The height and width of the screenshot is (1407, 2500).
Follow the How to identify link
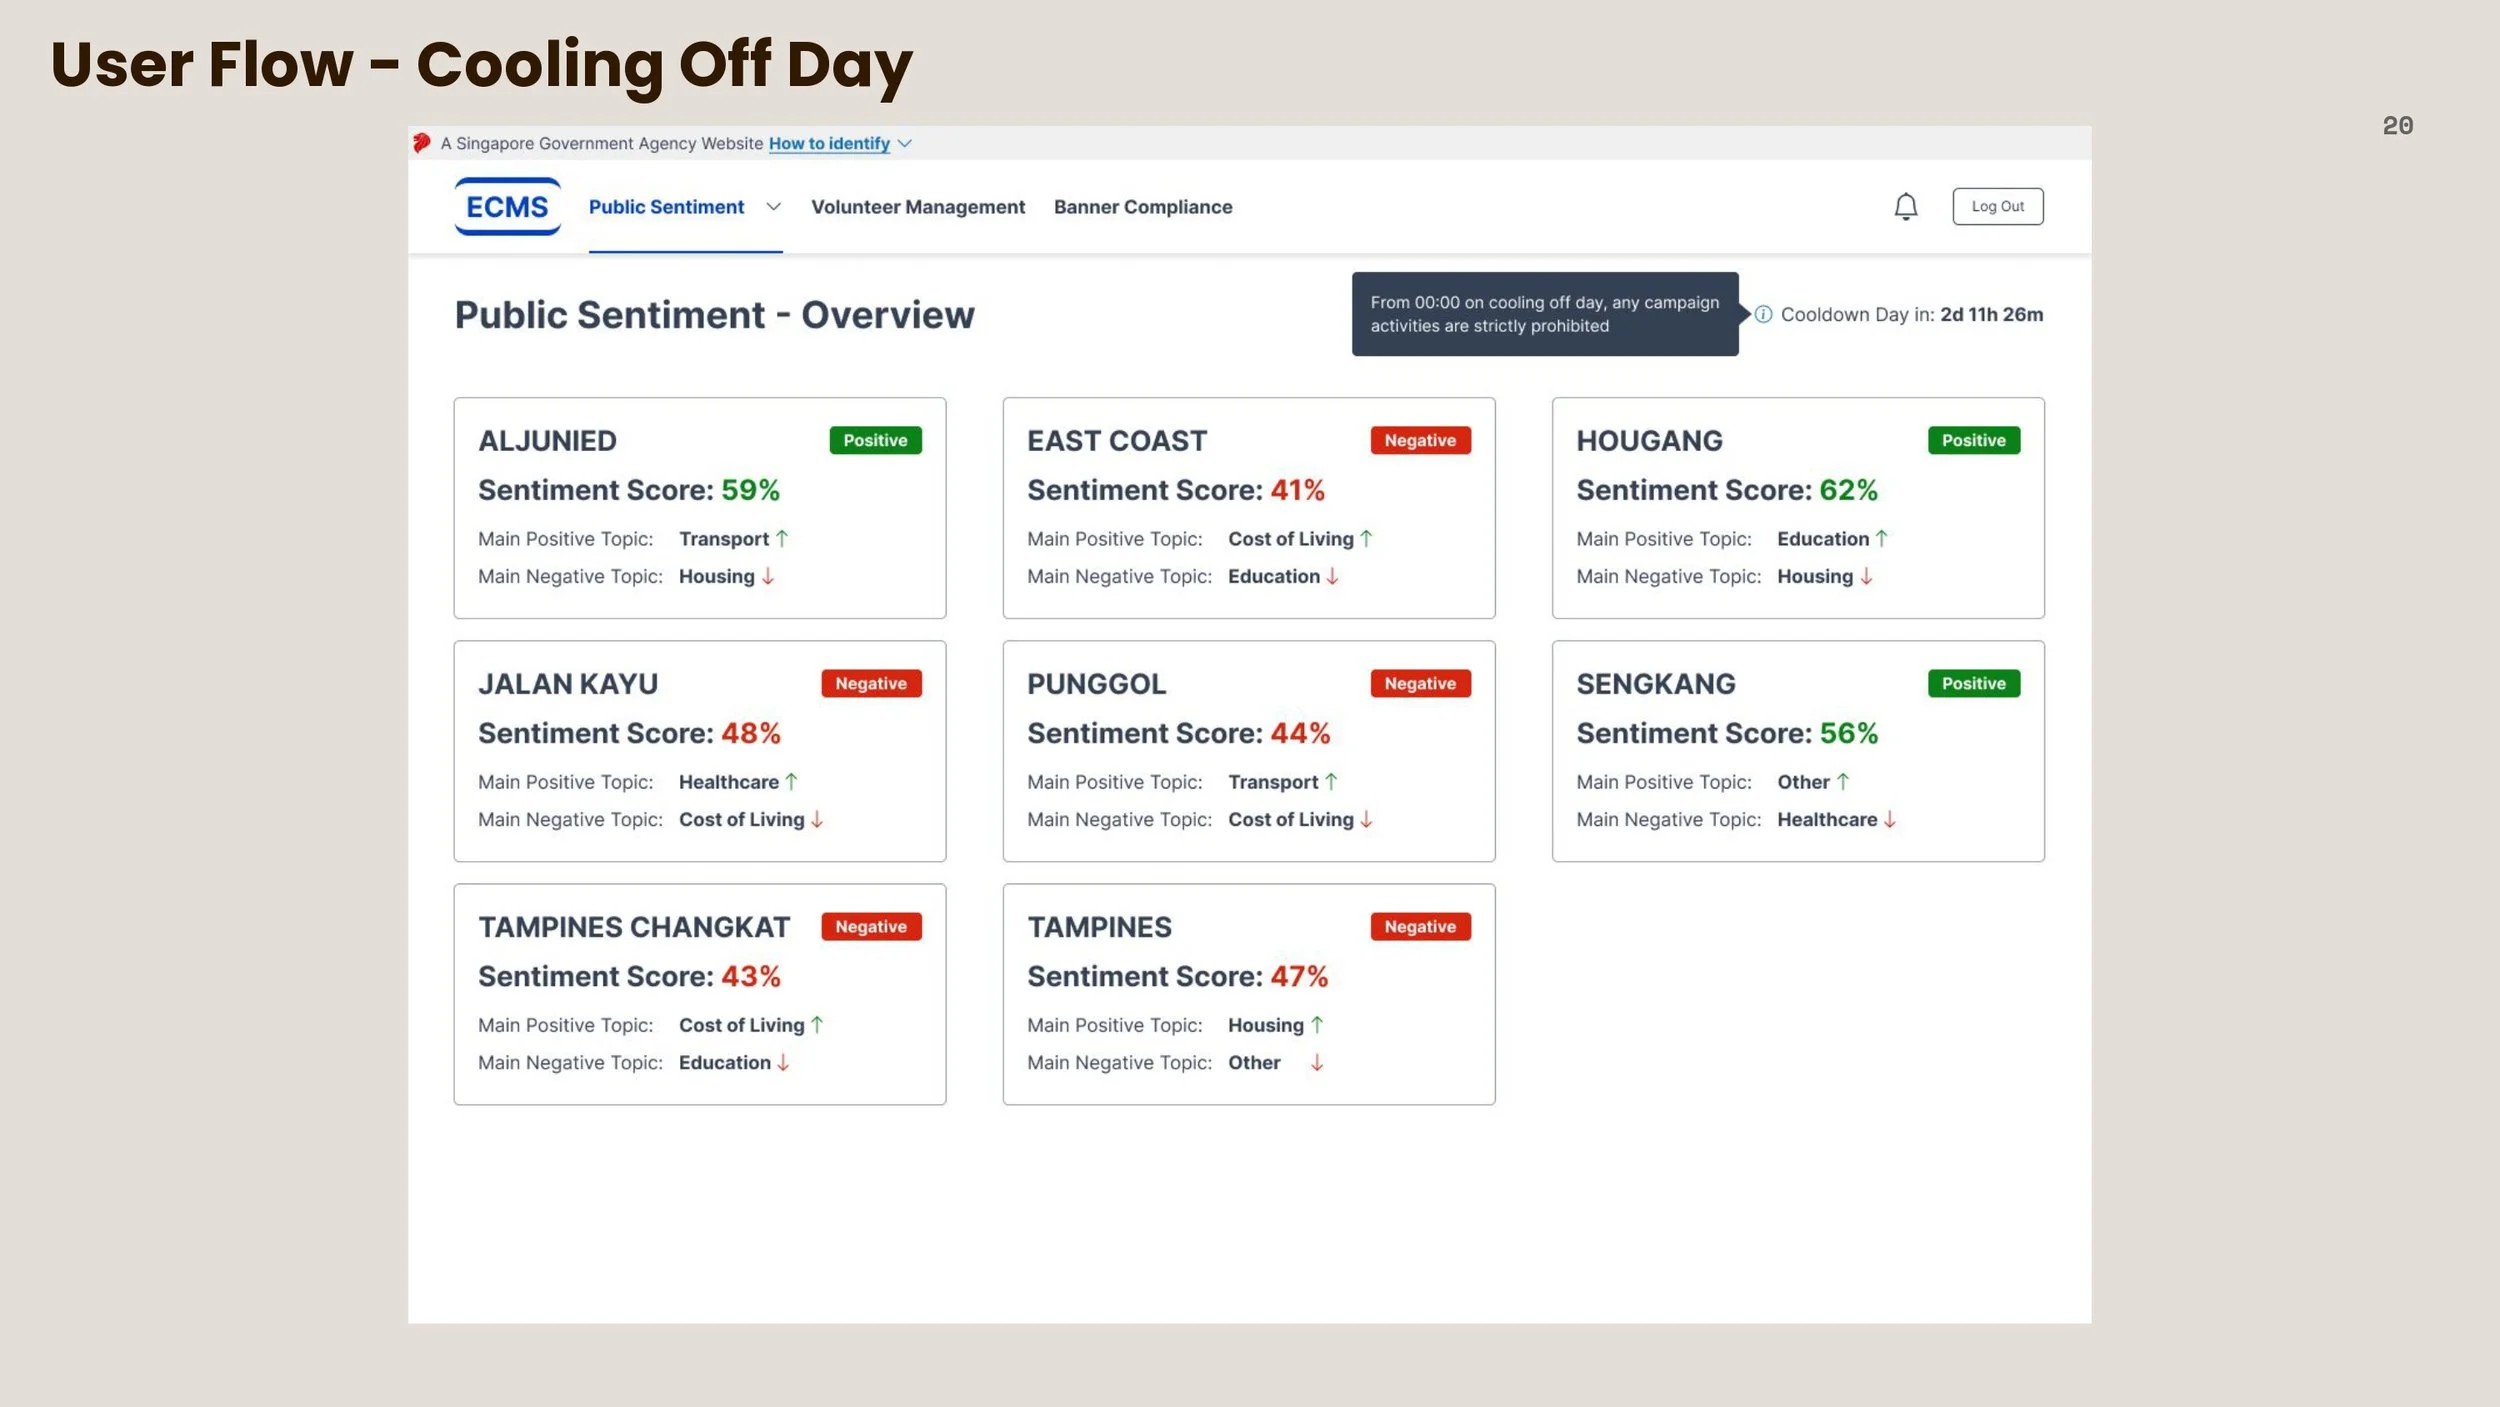click(x=829, y=144)
